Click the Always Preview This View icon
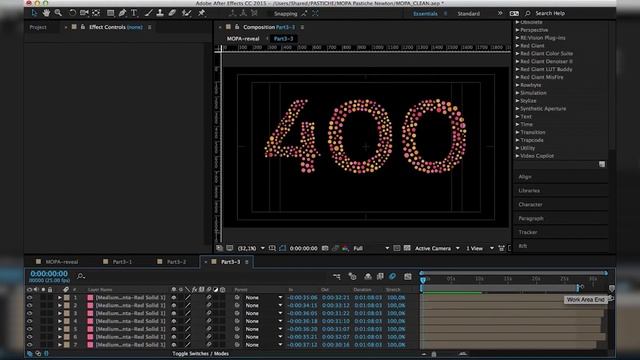This screenshot has width=640, height=360. click(x=219, y=248)
